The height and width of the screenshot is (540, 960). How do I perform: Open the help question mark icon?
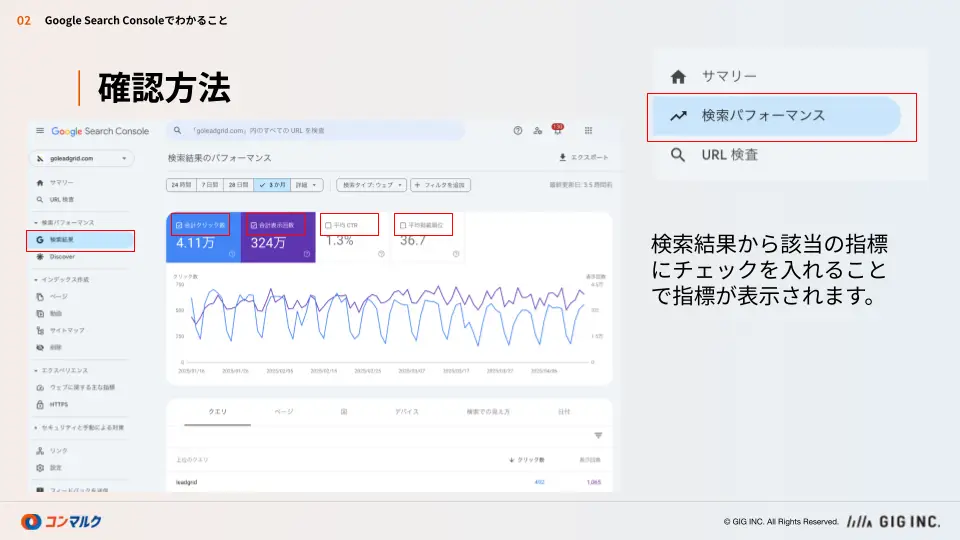[518, 130]
